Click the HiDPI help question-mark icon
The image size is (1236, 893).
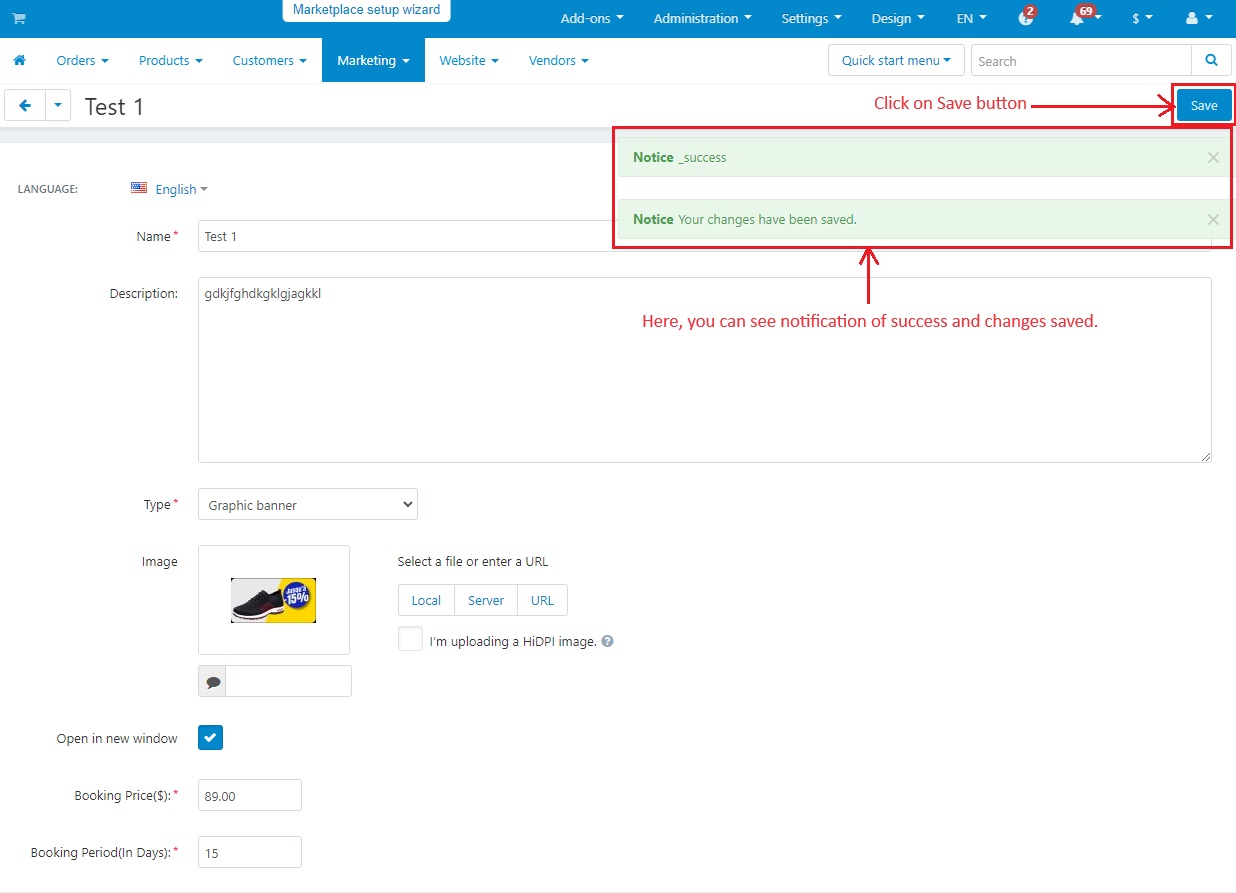coord(607,642)
